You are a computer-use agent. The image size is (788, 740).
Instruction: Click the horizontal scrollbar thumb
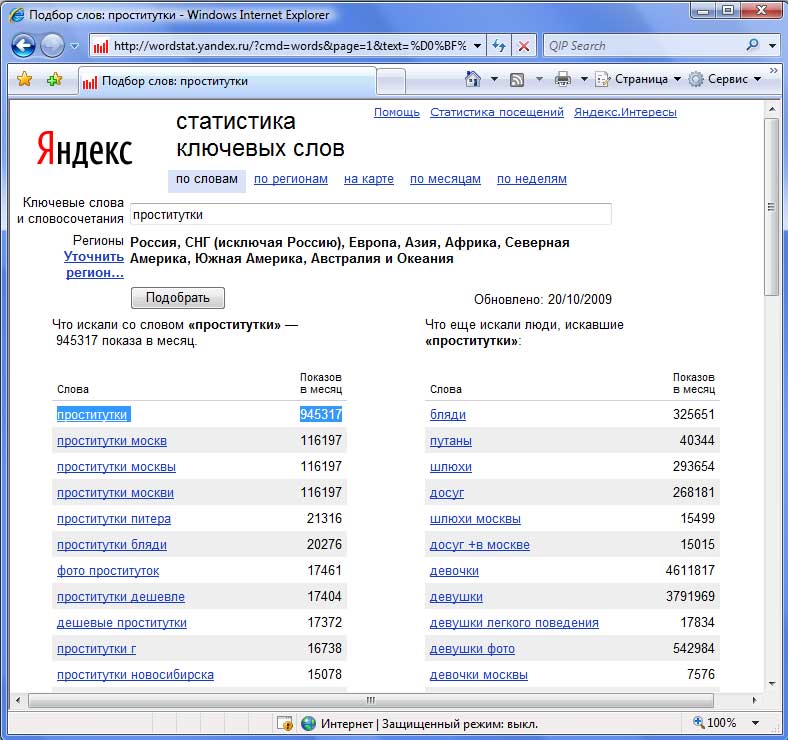[371, 700]
